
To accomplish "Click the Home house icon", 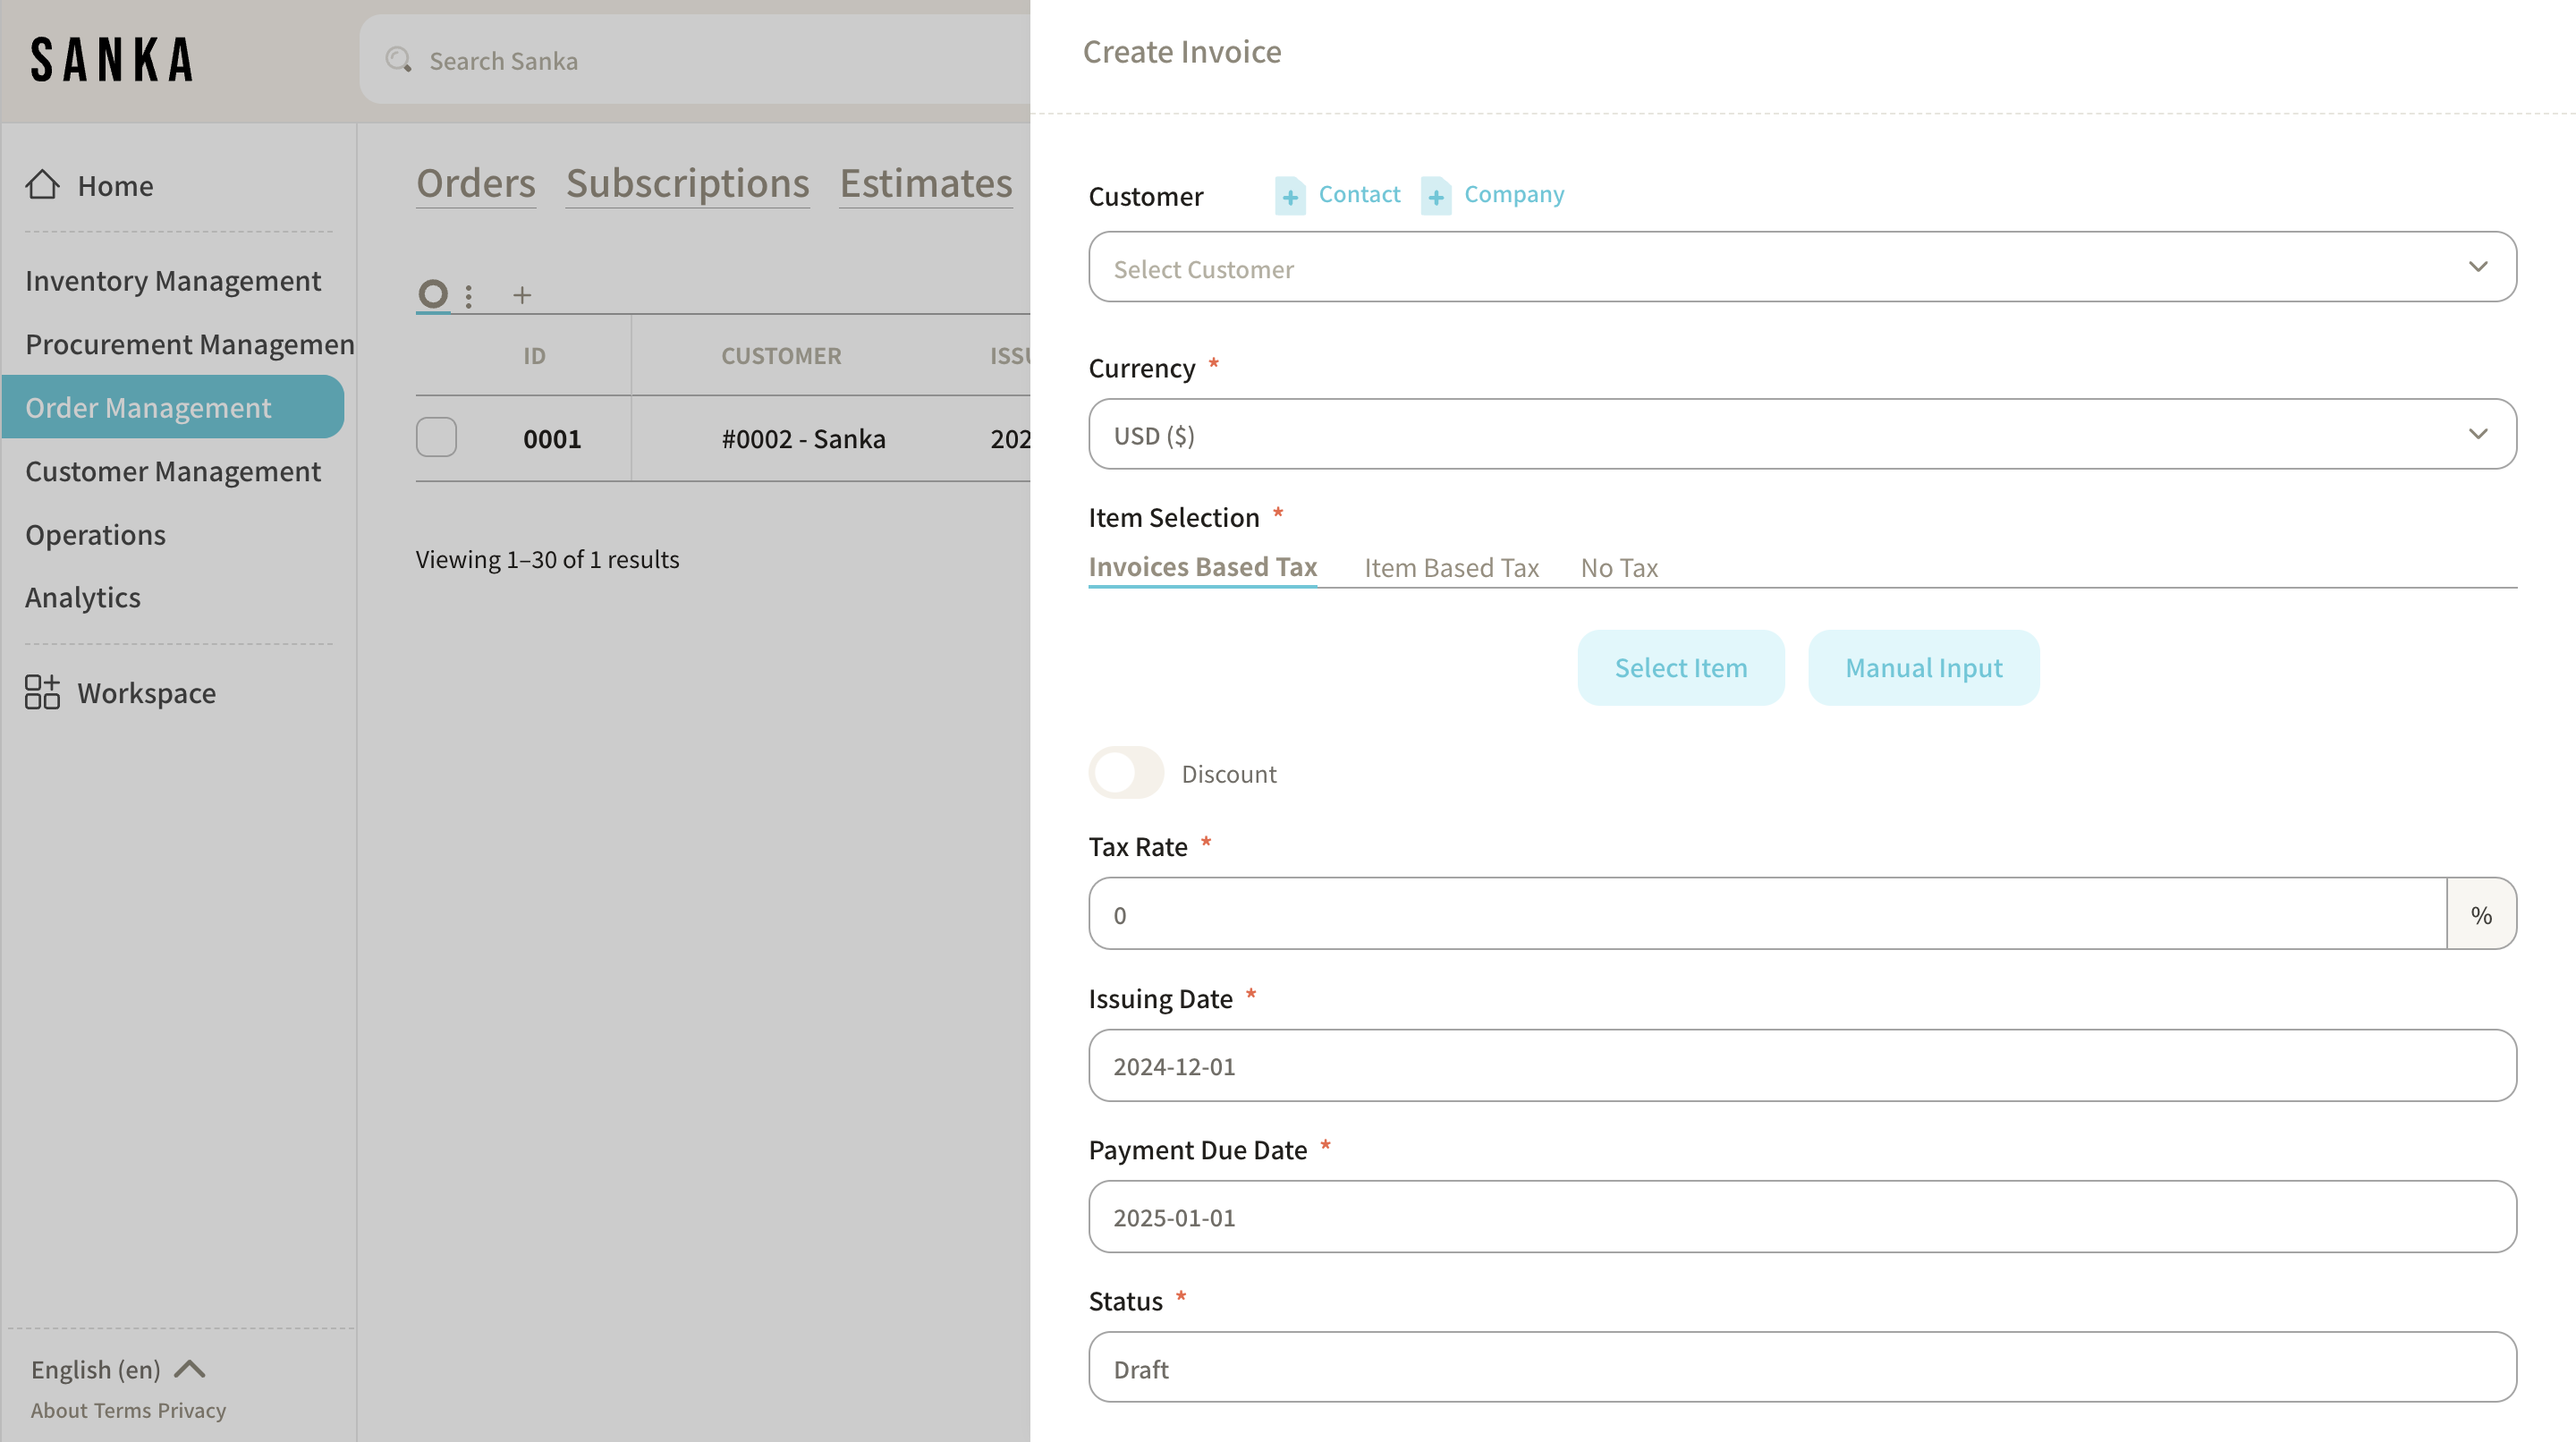I will click(x=42, y=185).
